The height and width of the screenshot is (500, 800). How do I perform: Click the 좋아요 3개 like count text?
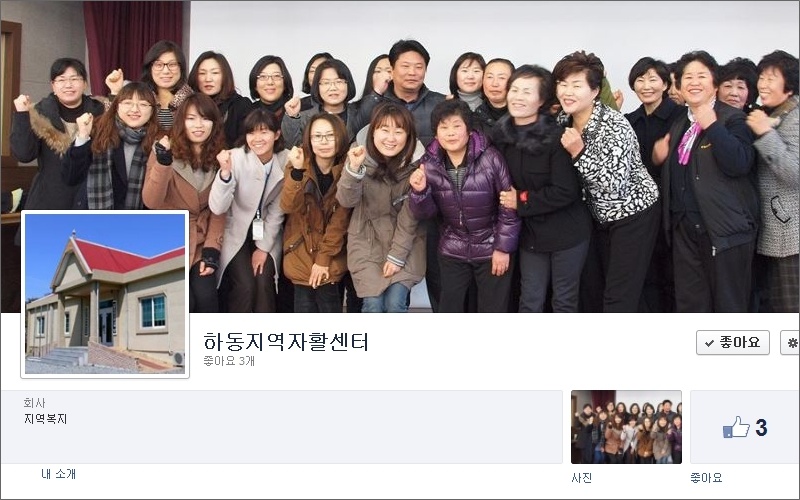click(x=229, y=361)
